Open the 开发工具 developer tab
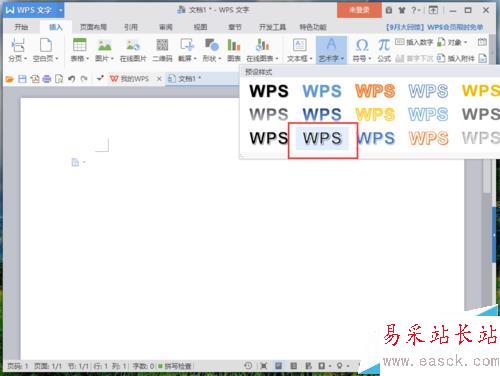Screen dimensions: 500x376 (272, 27)
